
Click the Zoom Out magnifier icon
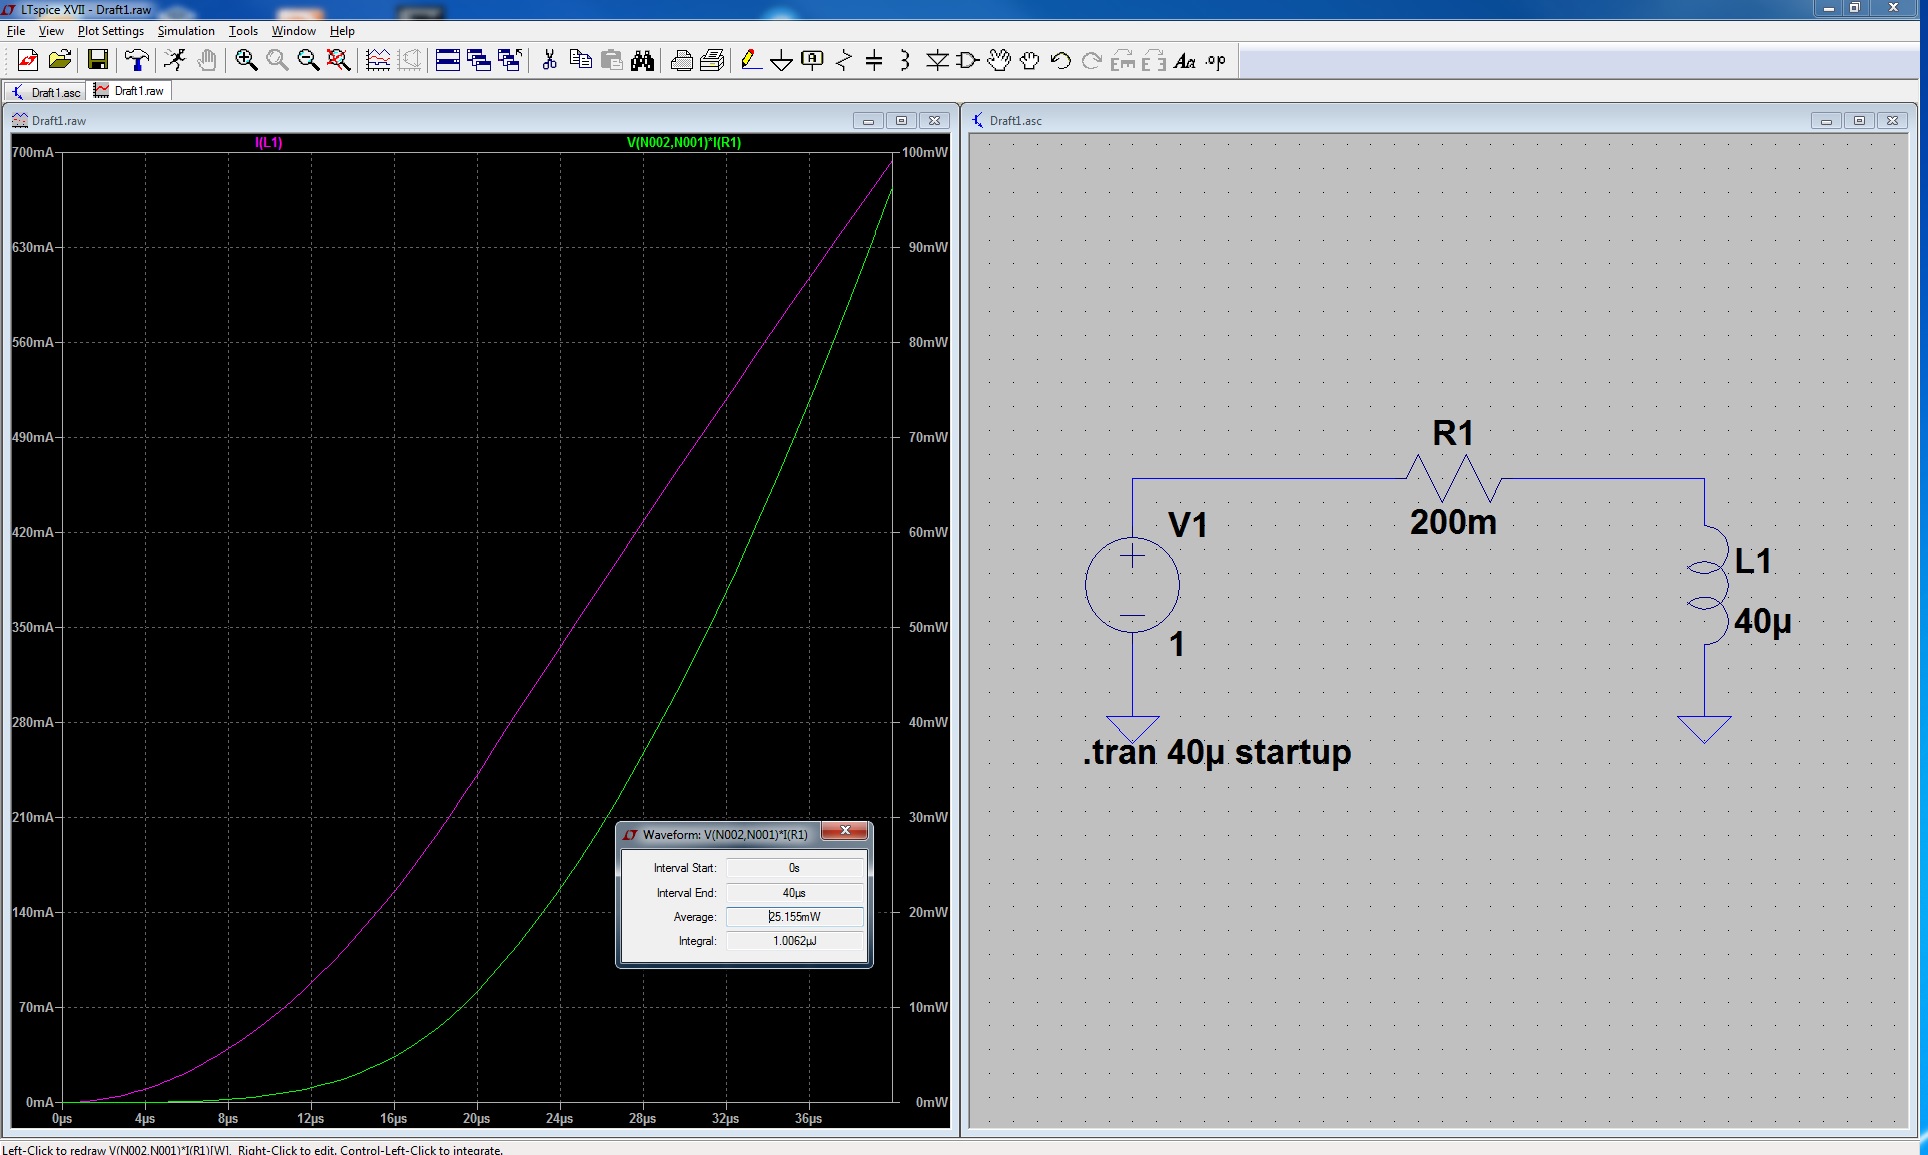(x=308, y=61)
